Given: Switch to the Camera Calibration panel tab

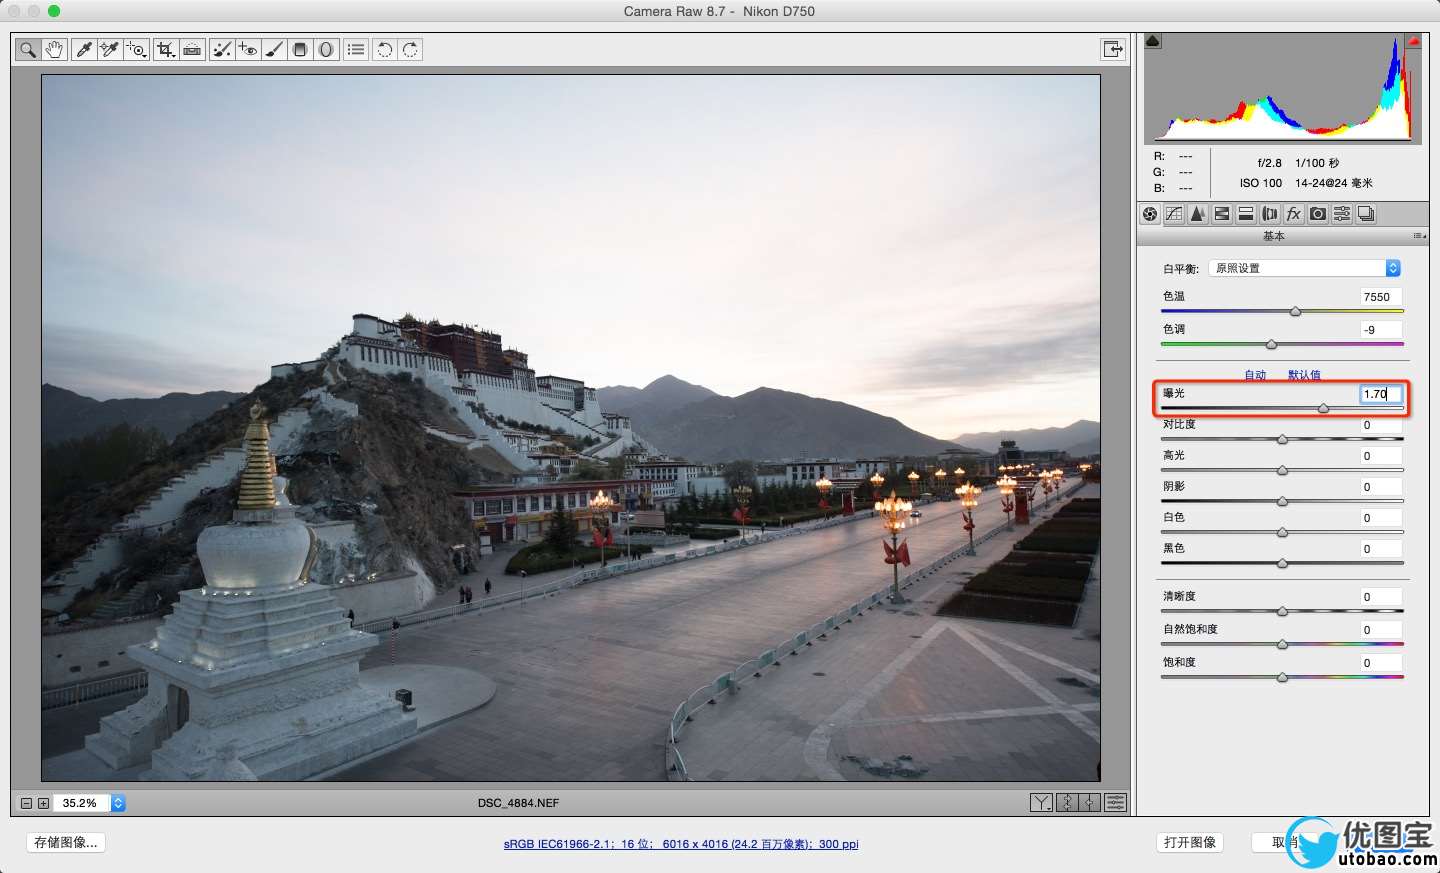Looking at the screenshot, I should pyautogui.click(x=1318, y=213).
